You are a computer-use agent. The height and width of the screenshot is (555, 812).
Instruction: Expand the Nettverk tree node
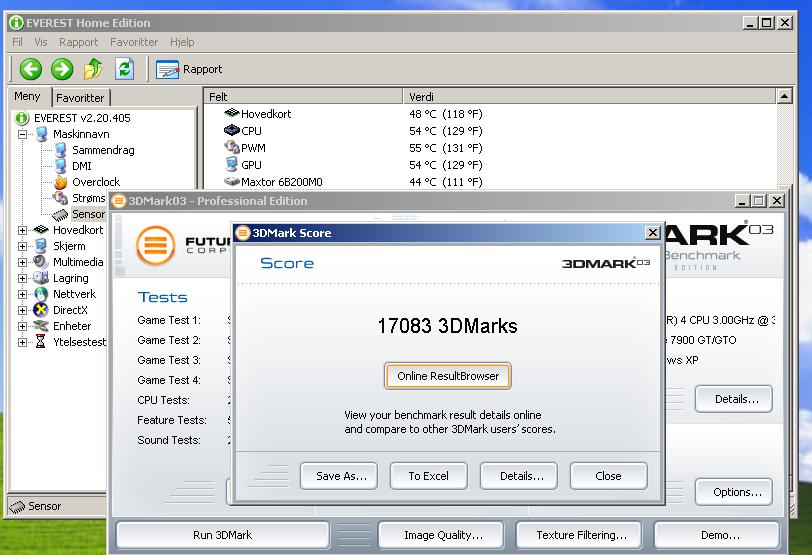22,295
